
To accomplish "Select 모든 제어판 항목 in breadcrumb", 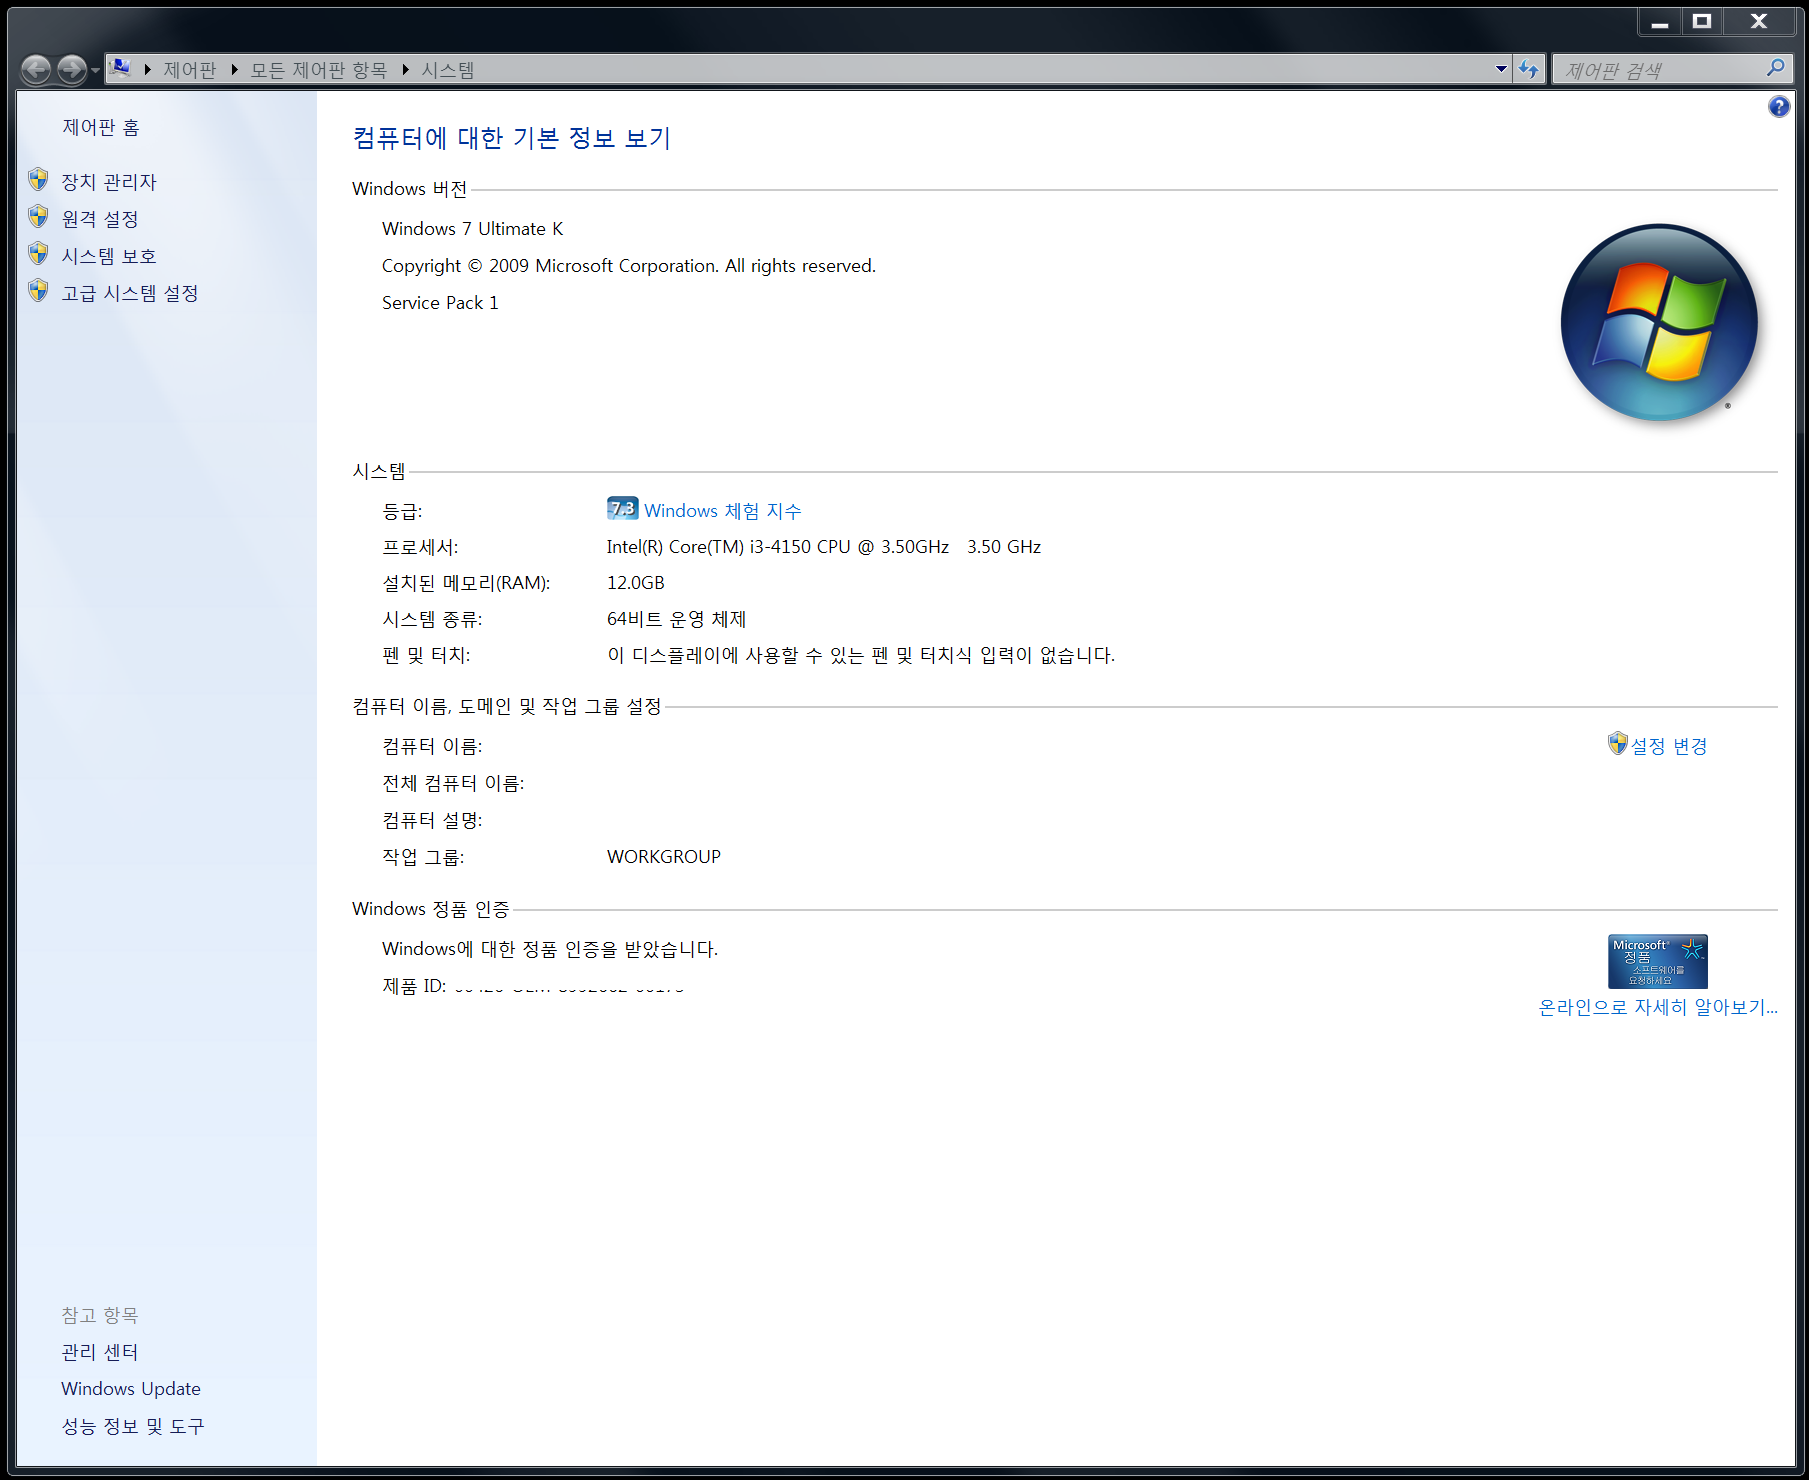I will click(x=318, y=70).
